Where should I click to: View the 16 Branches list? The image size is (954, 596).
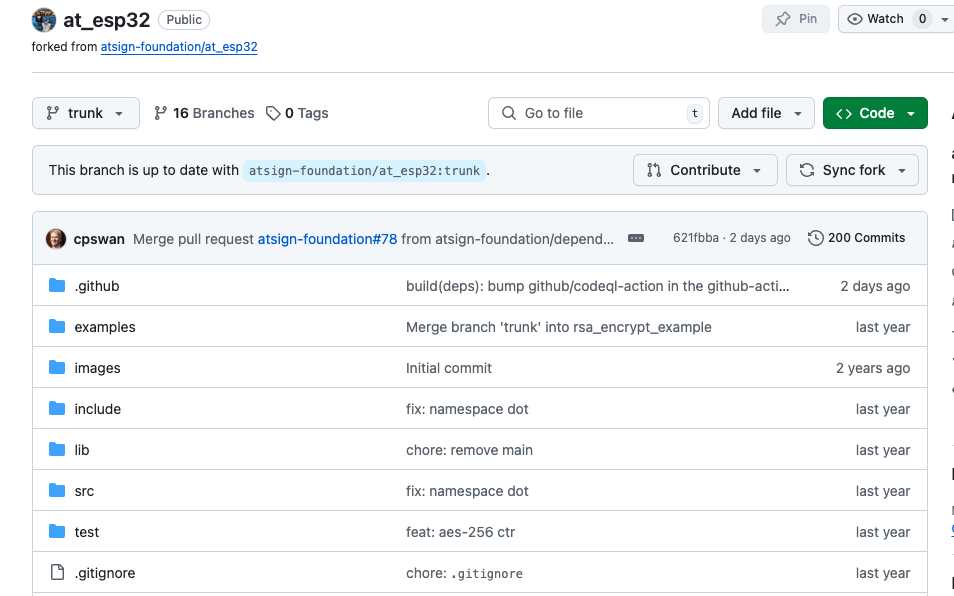click(x=204, y=113)
